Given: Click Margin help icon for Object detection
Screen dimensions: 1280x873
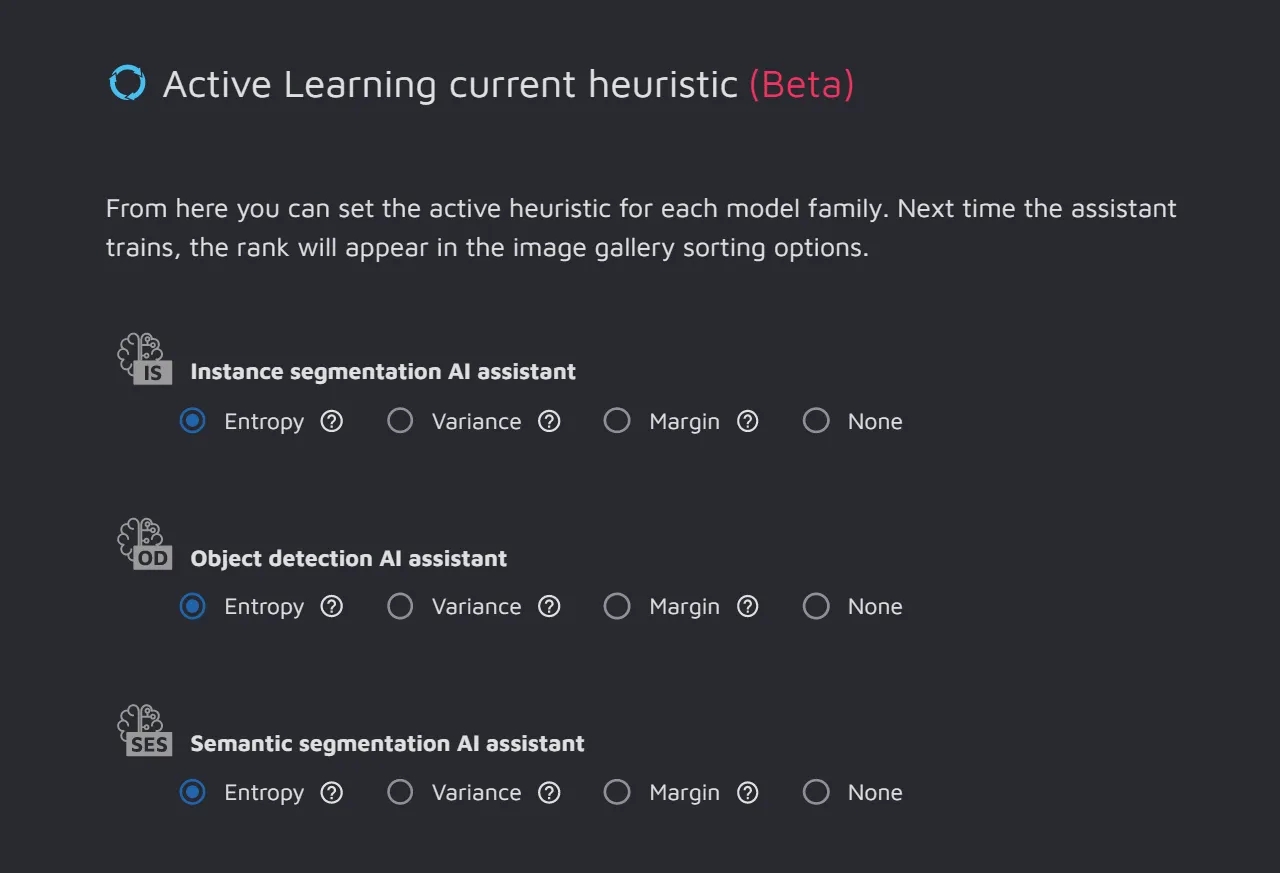Looking at the screenshot, I should pos(747,606).
